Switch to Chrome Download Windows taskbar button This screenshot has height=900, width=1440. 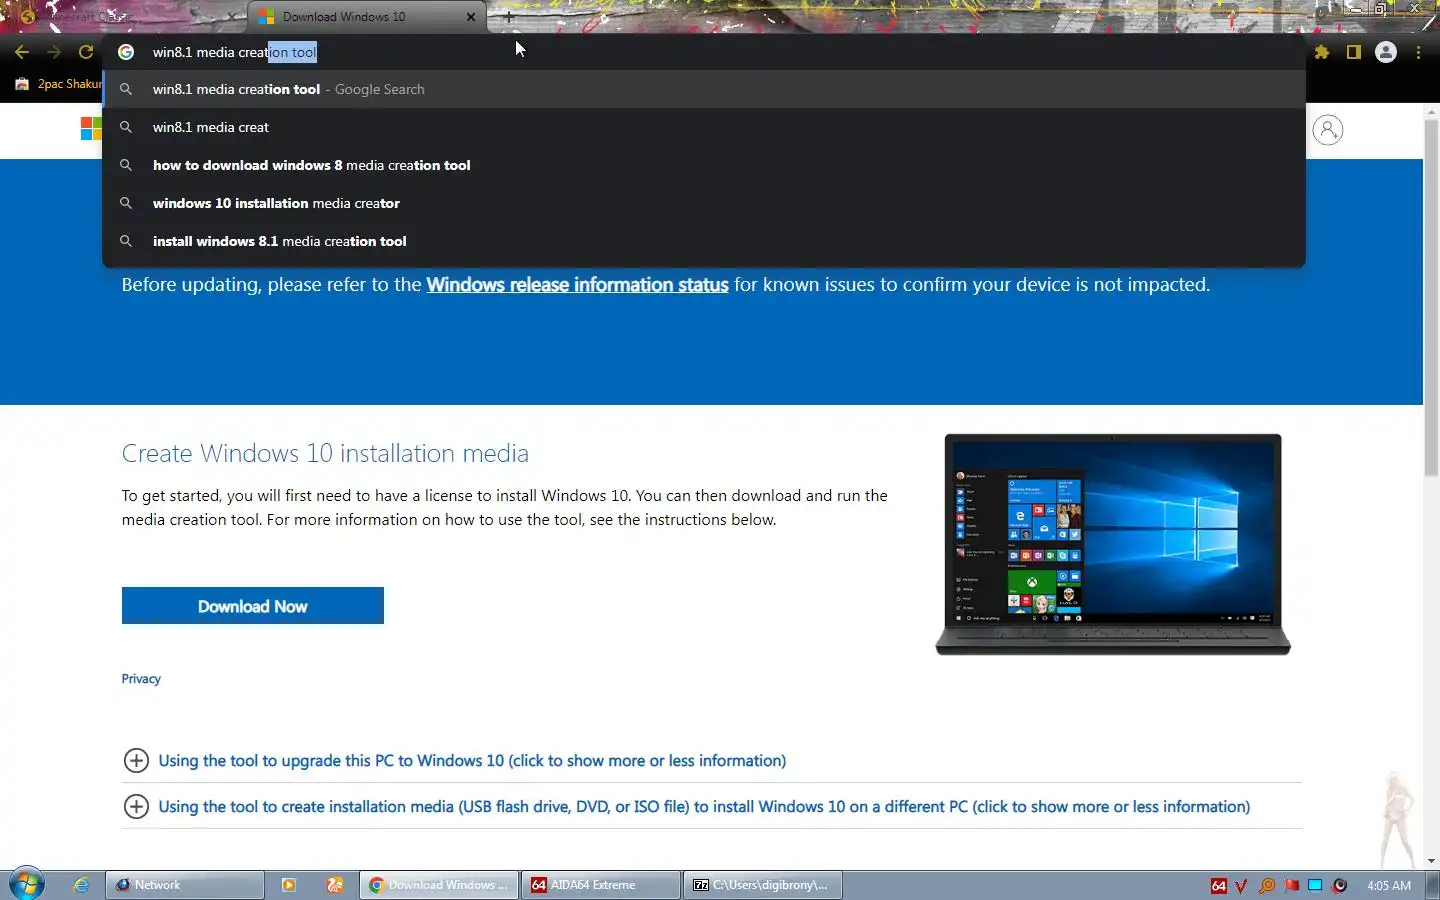[x=439, y=885]
